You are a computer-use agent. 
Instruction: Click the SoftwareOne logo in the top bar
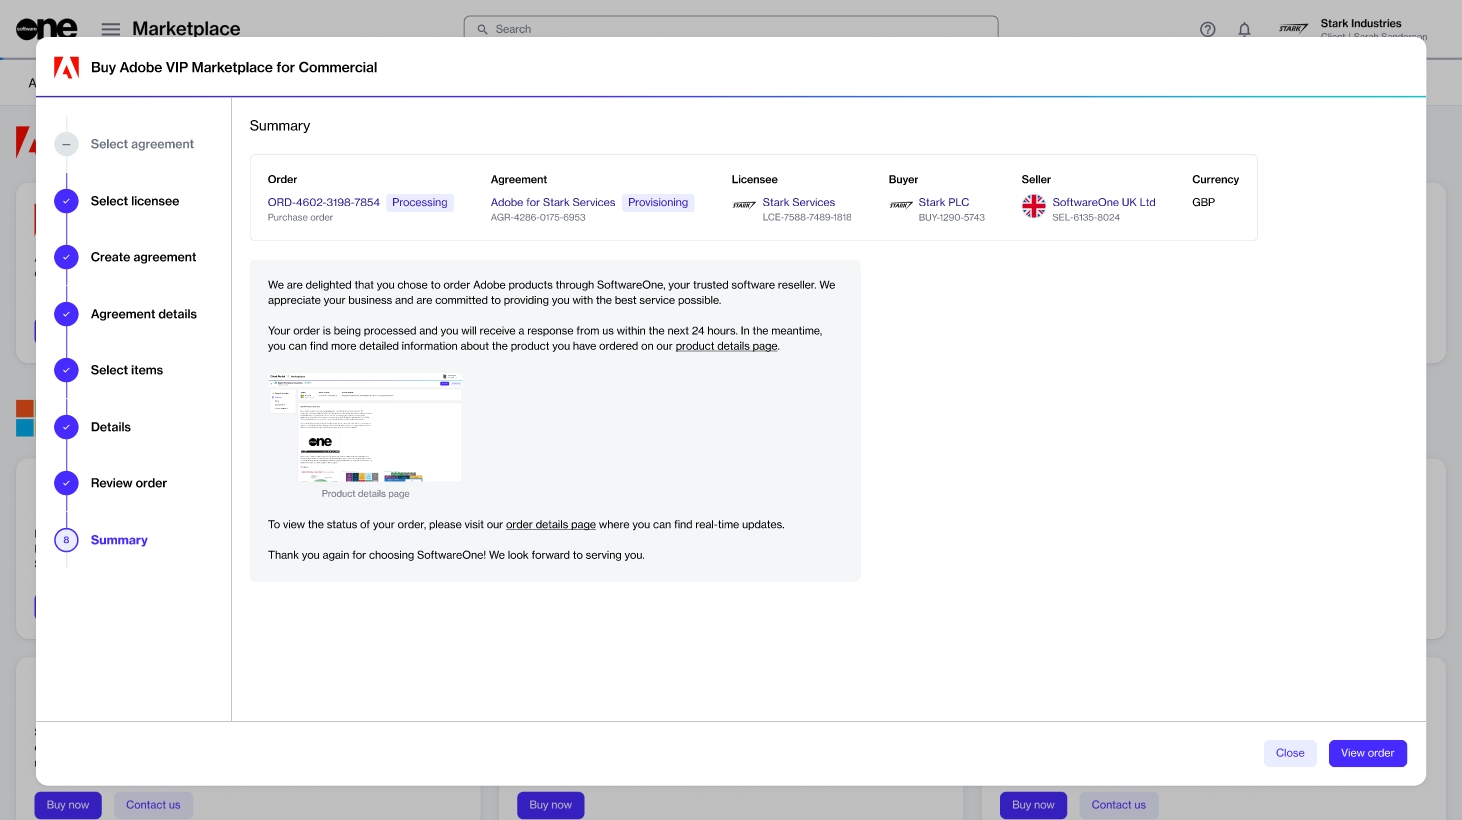46,29
